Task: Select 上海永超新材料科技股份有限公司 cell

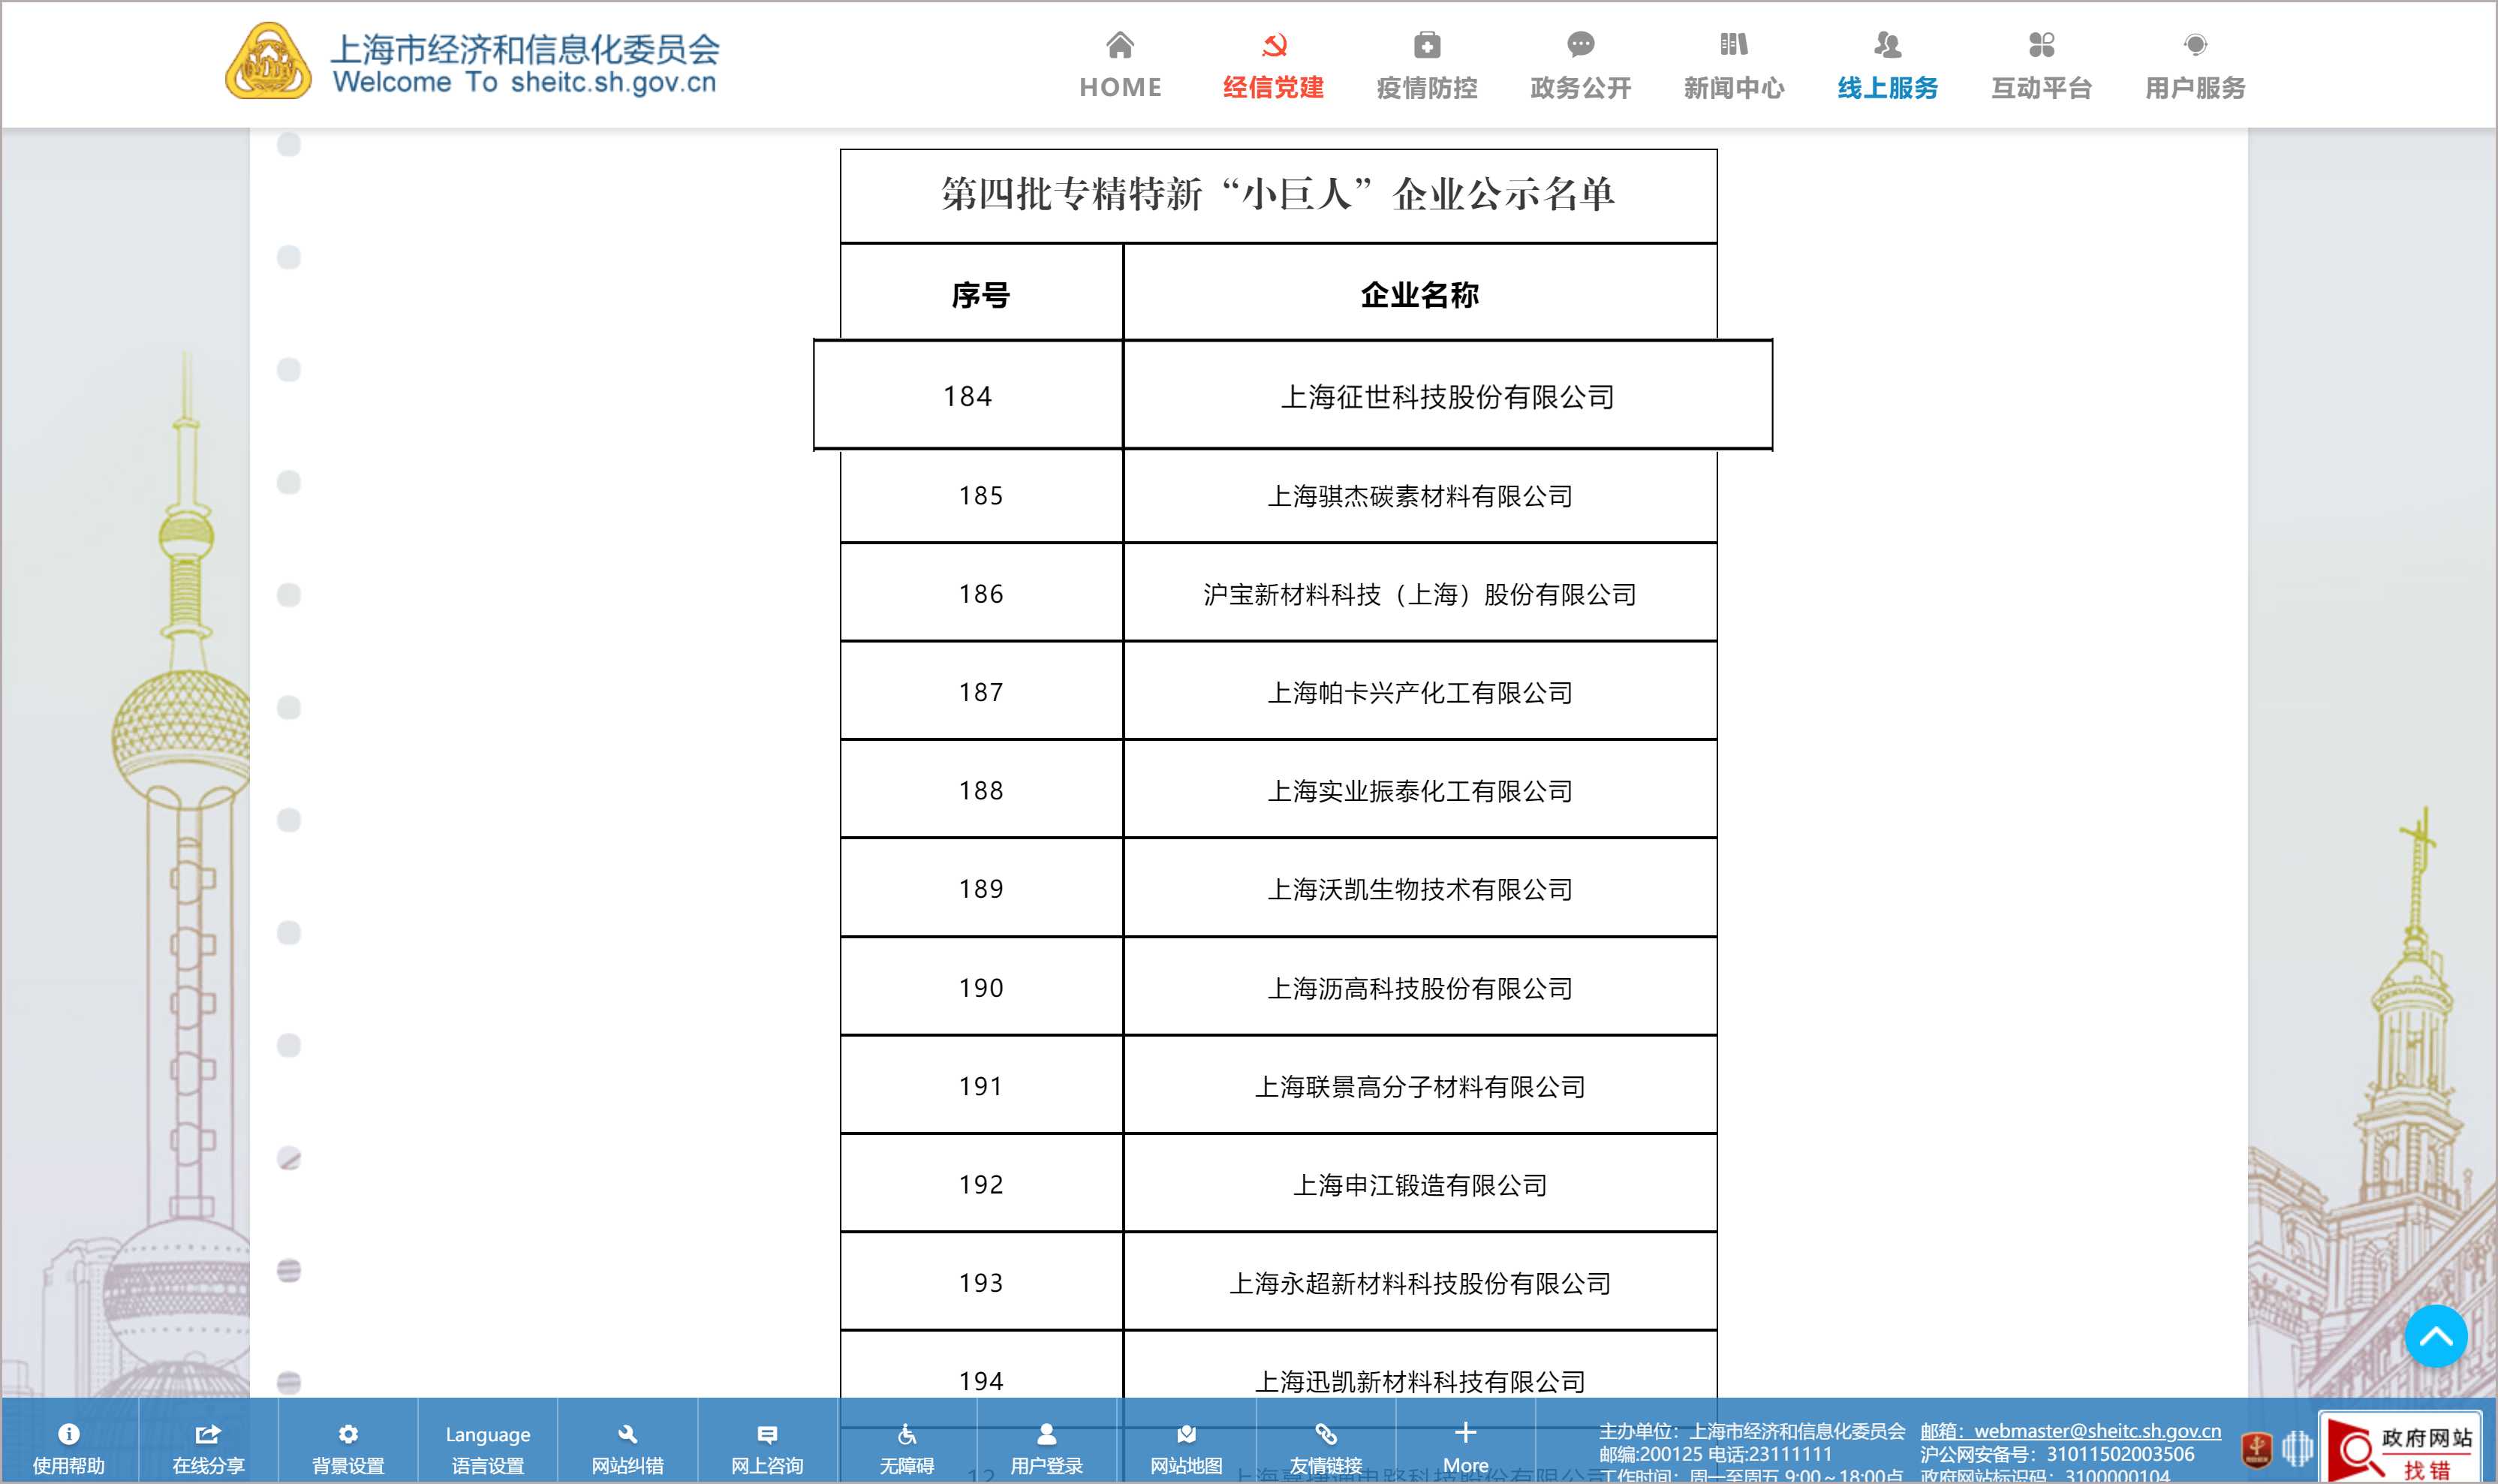Action: (x=1420, y=1282)
